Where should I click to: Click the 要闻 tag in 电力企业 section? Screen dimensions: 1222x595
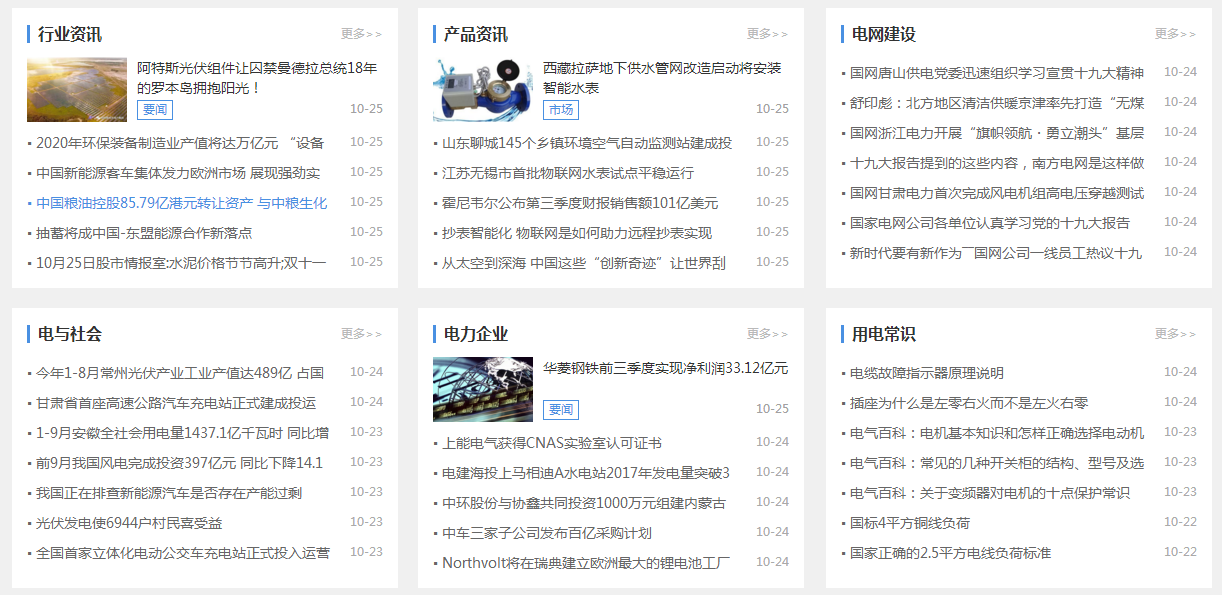click(x=561, y=409)
